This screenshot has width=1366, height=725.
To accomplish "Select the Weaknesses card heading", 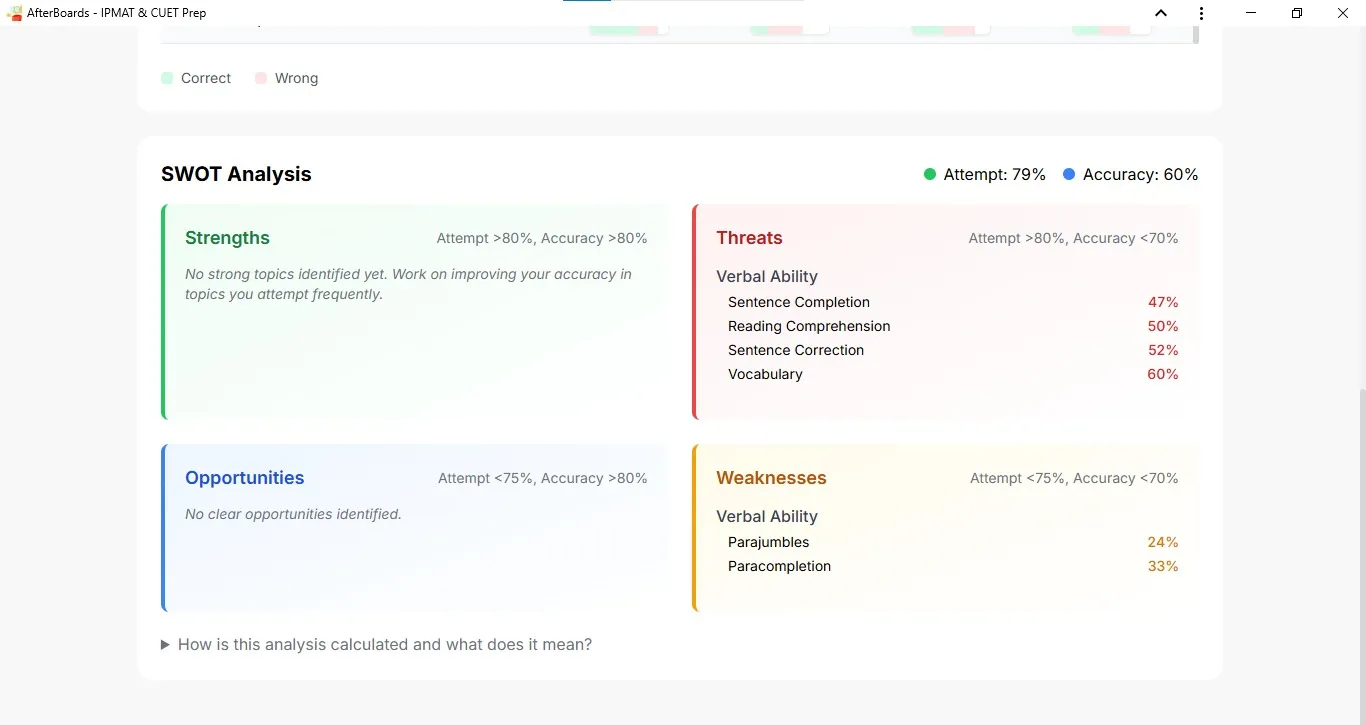I will pyautogui.click(x=771, y=478).
